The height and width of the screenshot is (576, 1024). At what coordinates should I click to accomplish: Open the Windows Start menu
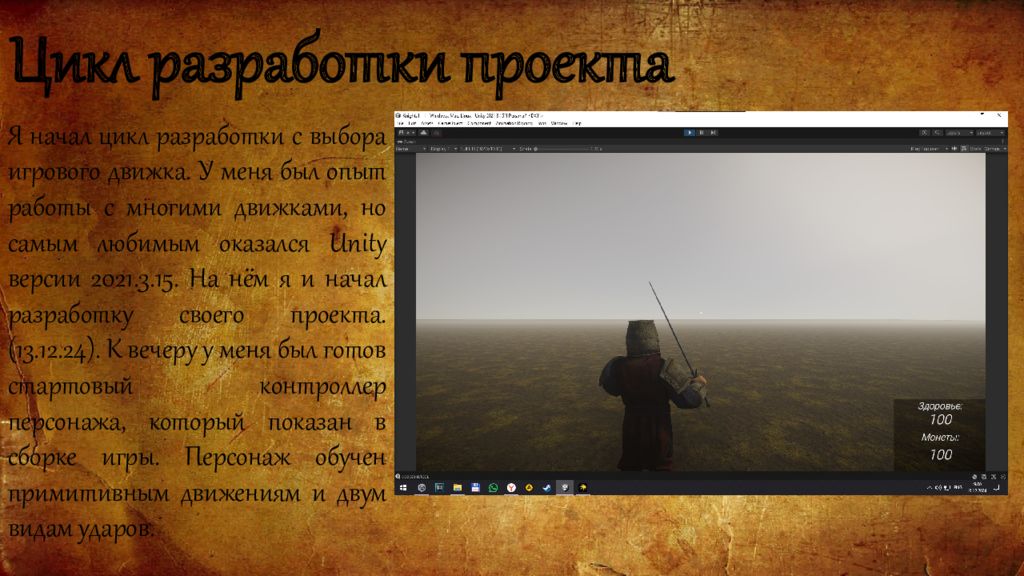point(404,488)
